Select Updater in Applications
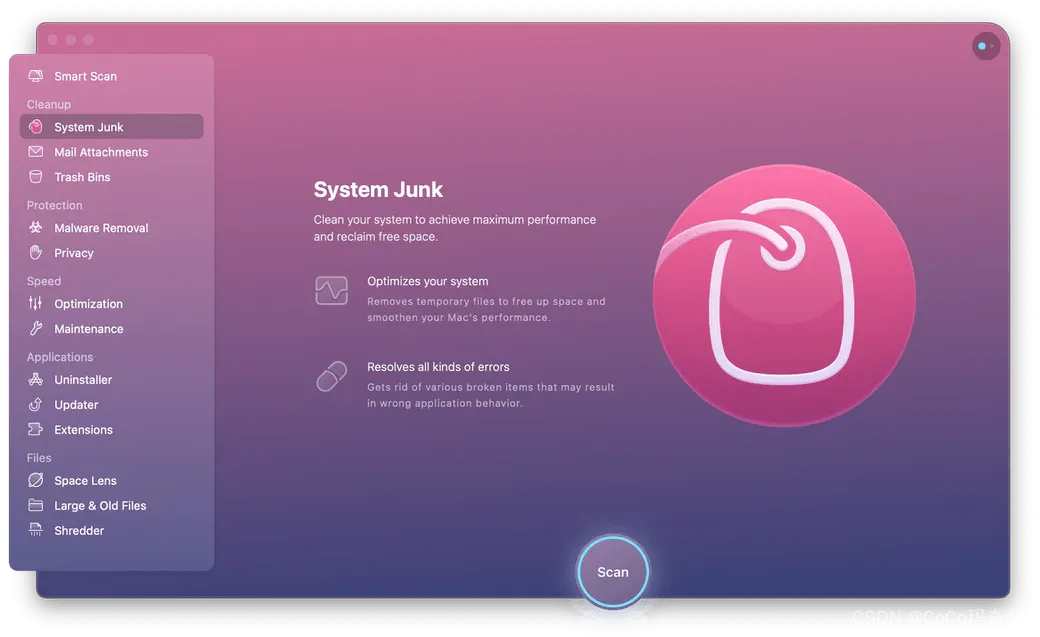 111,404
